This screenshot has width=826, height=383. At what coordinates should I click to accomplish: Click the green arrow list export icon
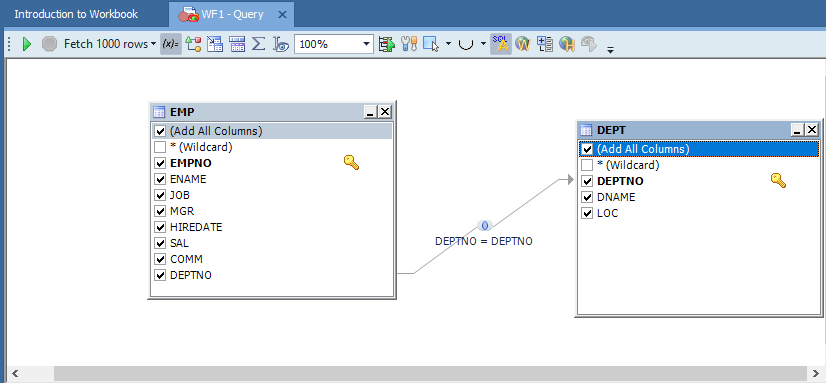pos(387,44)
